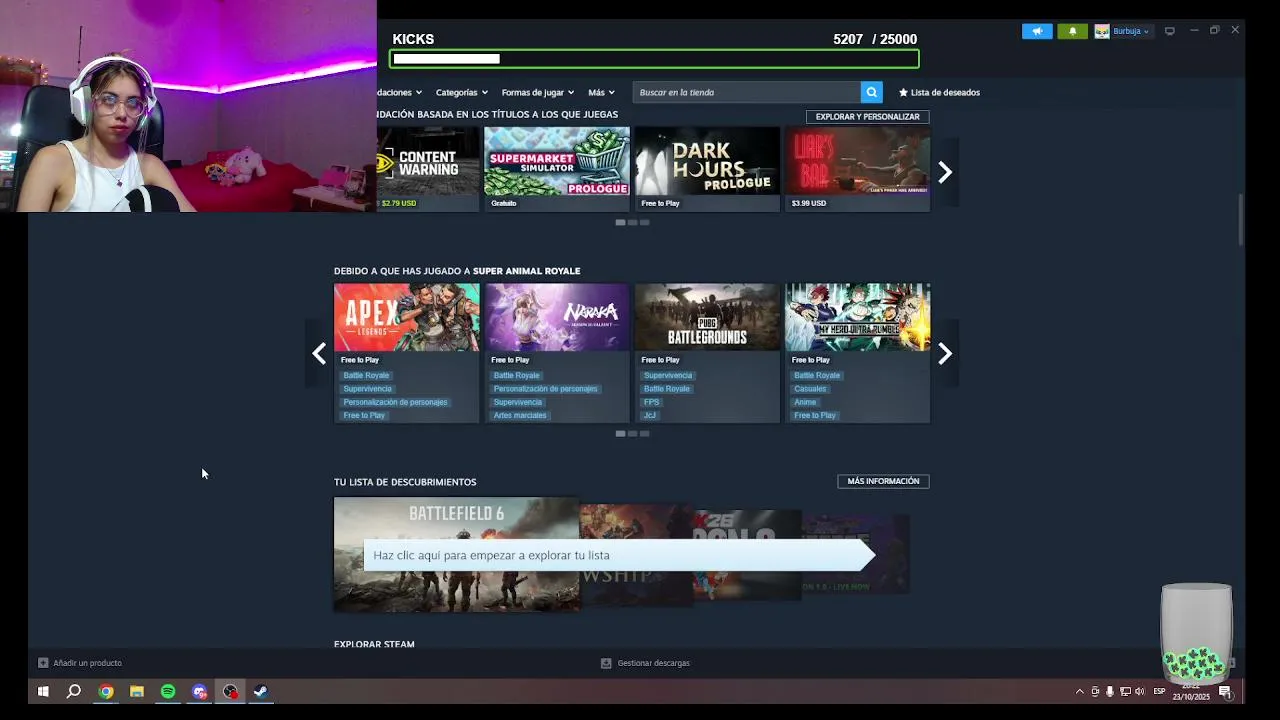Click the Anime tag under My Hero
Screen dimensions: 1280x720
click(805, 402)
